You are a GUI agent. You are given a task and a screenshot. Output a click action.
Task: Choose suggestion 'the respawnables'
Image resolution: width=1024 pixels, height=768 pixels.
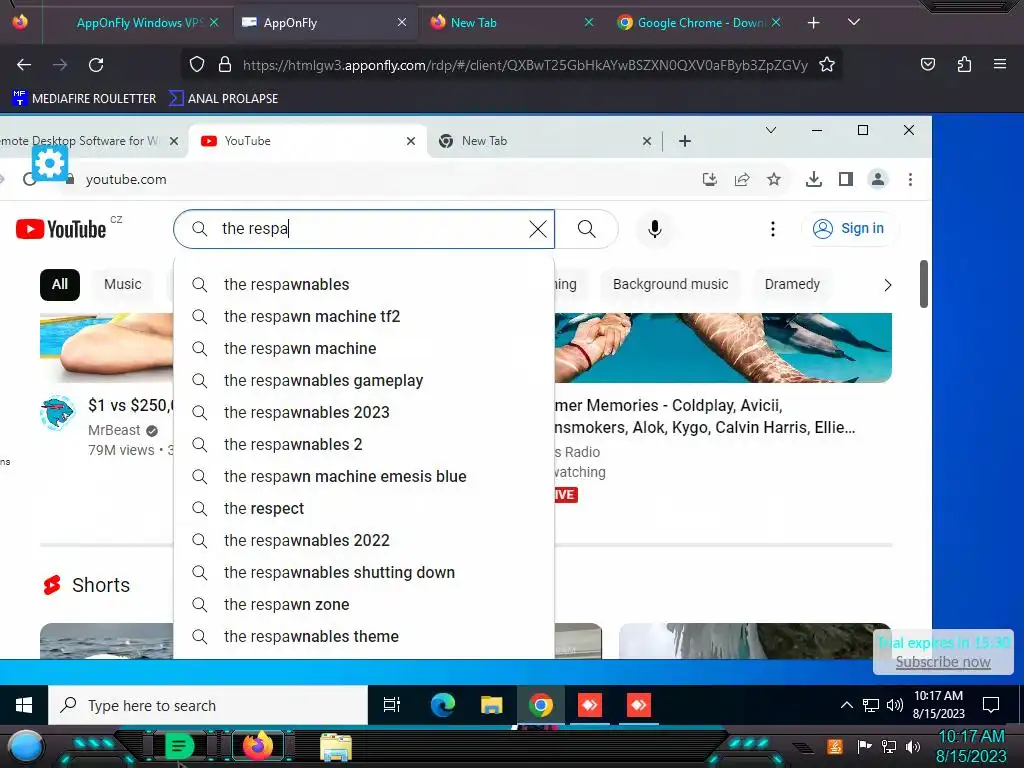pos(364,285)
